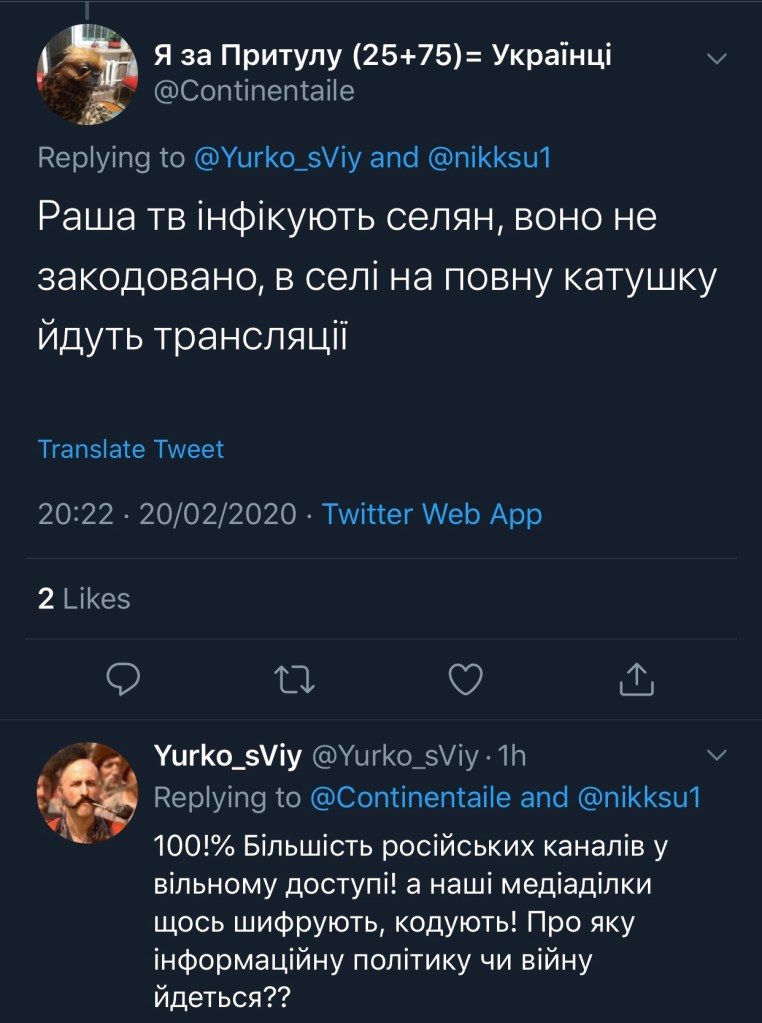Expand options chevron on Yurko_sViy's reply

coord(716,755)
